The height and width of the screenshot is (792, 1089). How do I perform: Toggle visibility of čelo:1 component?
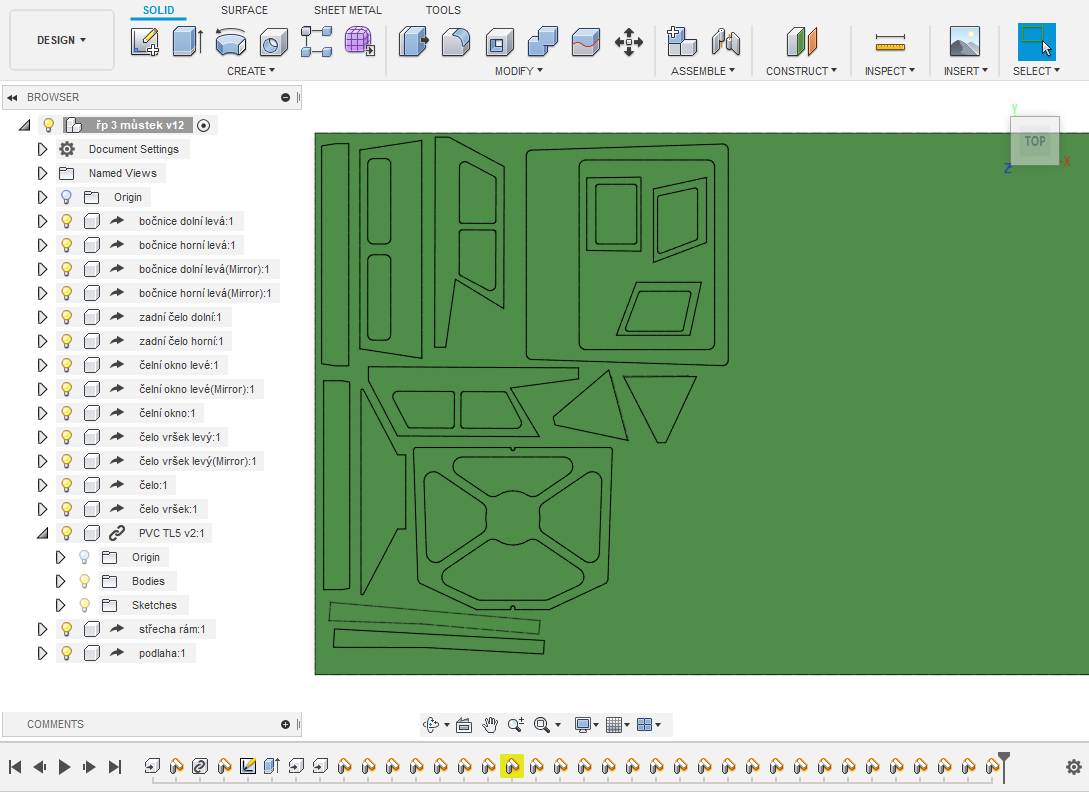(67, 485)
